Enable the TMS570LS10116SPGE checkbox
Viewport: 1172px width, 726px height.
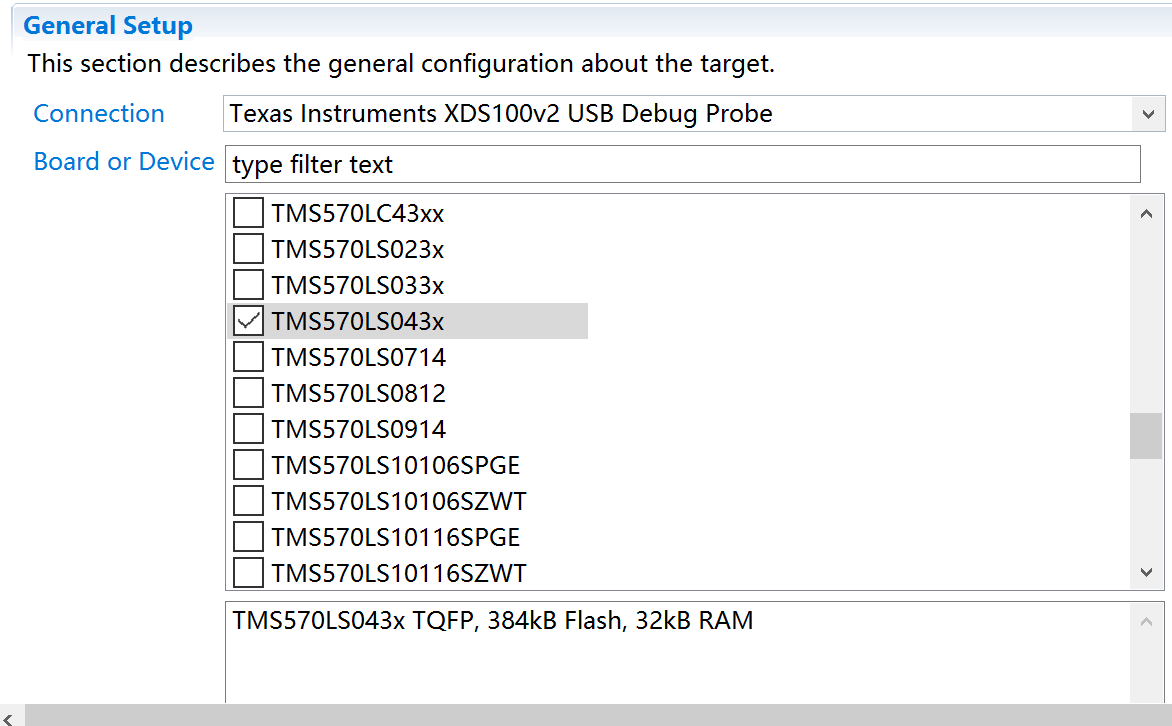coord(248,537)
